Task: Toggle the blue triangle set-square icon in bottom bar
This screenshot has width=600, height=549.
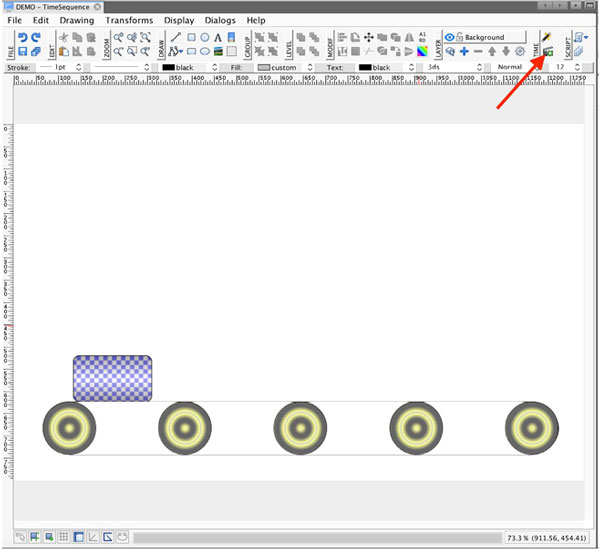Action: tap(108, 537)
